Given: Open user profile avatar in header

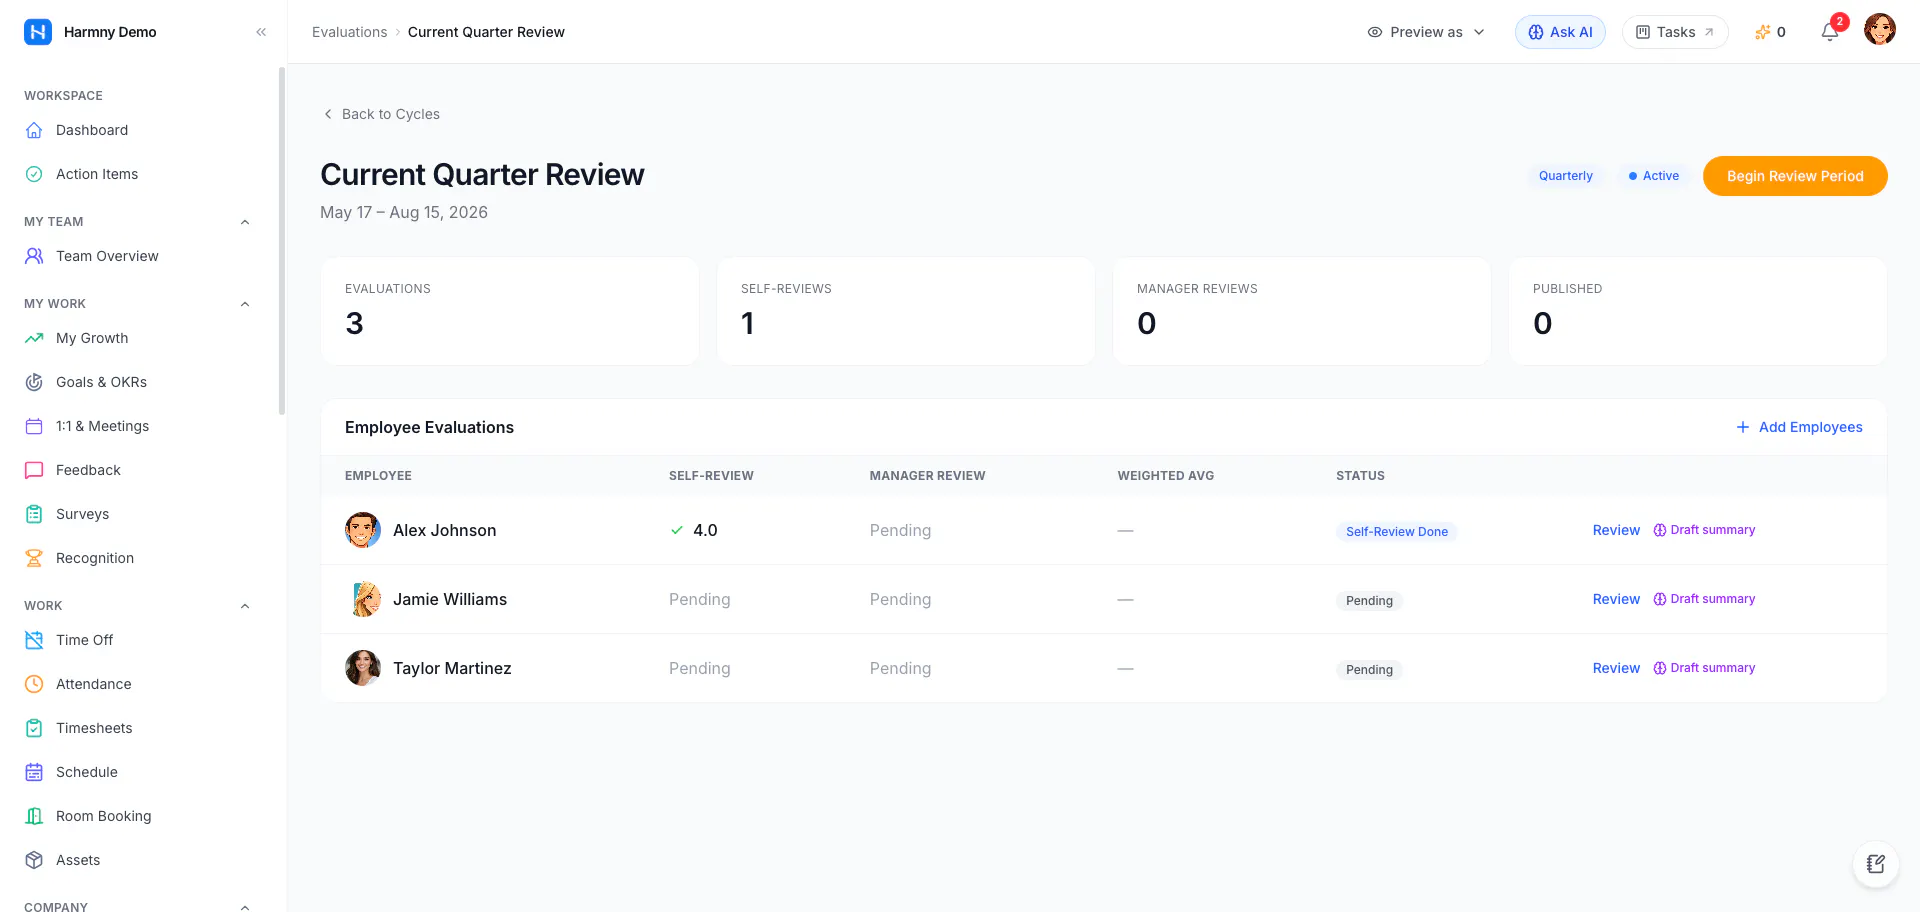Looking at the screenshot, I should (1880, 30).
